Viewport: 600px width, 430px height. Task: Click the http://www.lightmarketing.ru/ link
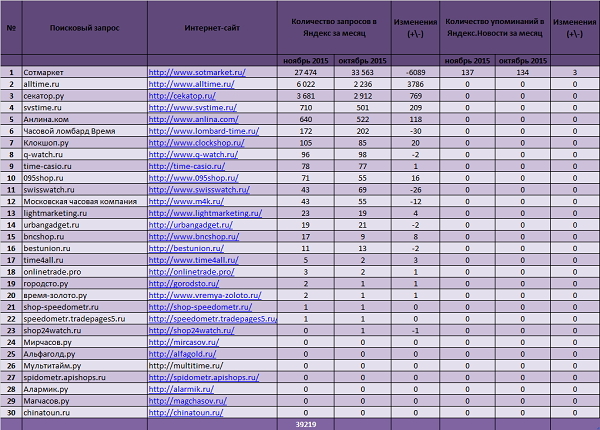(x=205, y=213)
